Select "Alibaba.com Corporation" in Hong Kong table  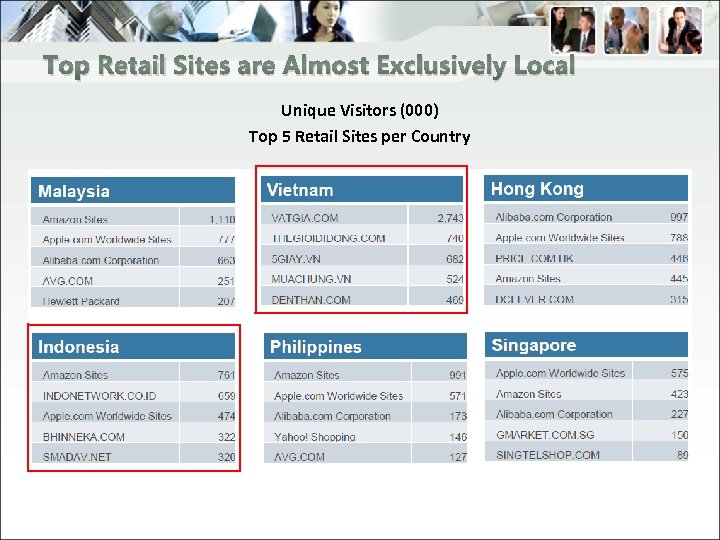553,217
